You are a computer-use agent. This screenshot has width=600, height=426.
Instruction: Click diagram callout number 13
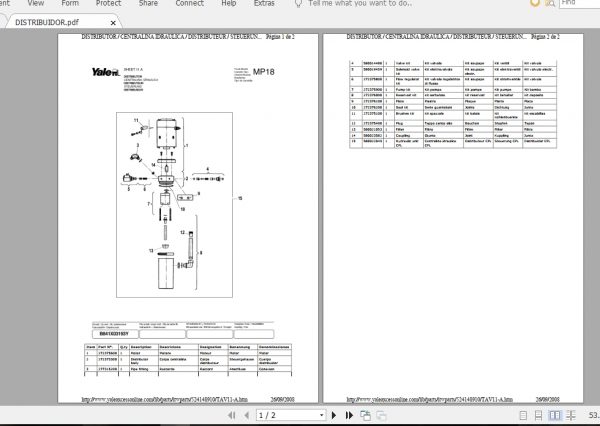pyautogui.click(x=151, y=251)
